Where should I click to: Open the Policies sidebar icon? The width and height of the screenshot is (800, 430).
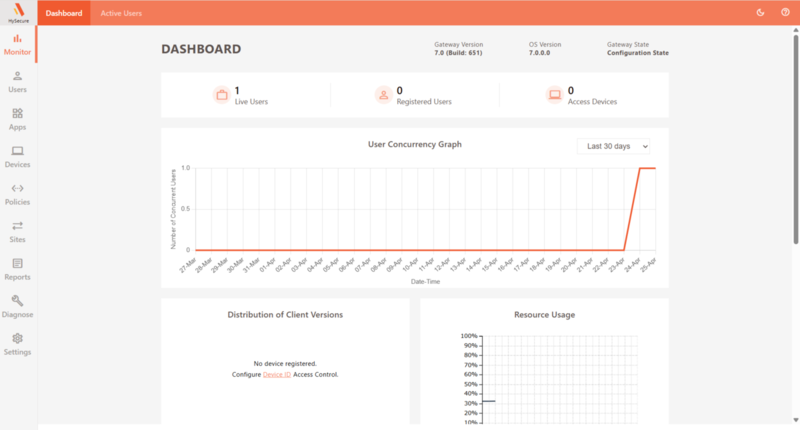[17, 188]
